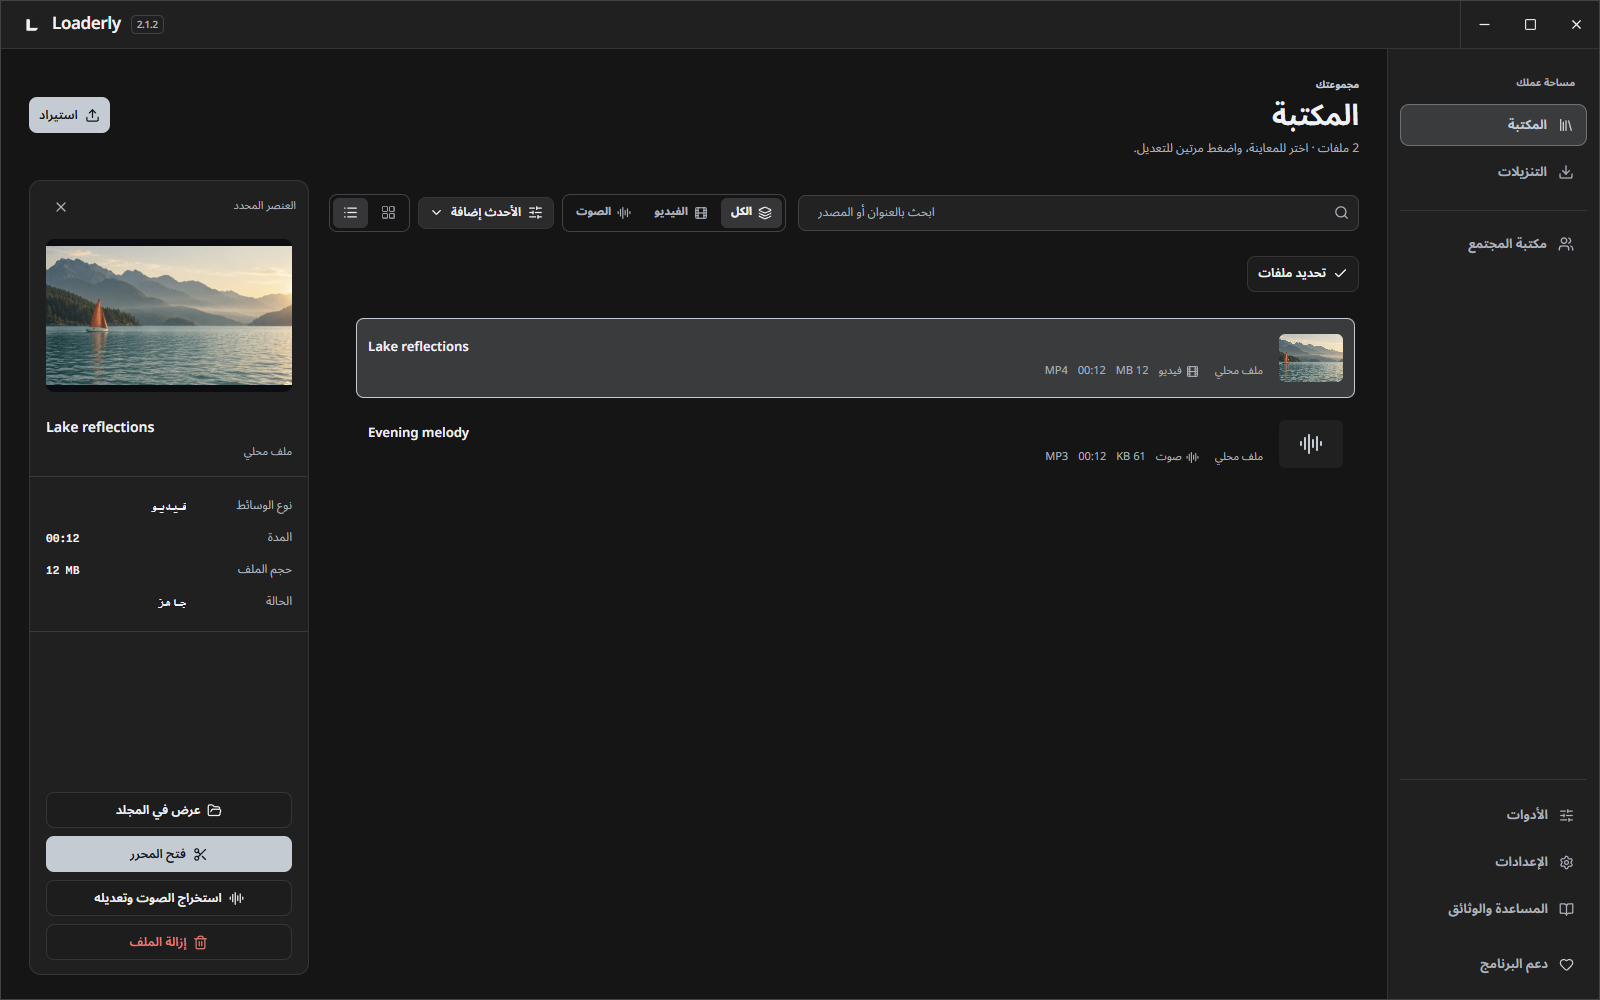Viewport: 1600px width, 1000px height.
Task: Open the الأحدث إضافة sort dropdown
Action: tap(486, 213)
